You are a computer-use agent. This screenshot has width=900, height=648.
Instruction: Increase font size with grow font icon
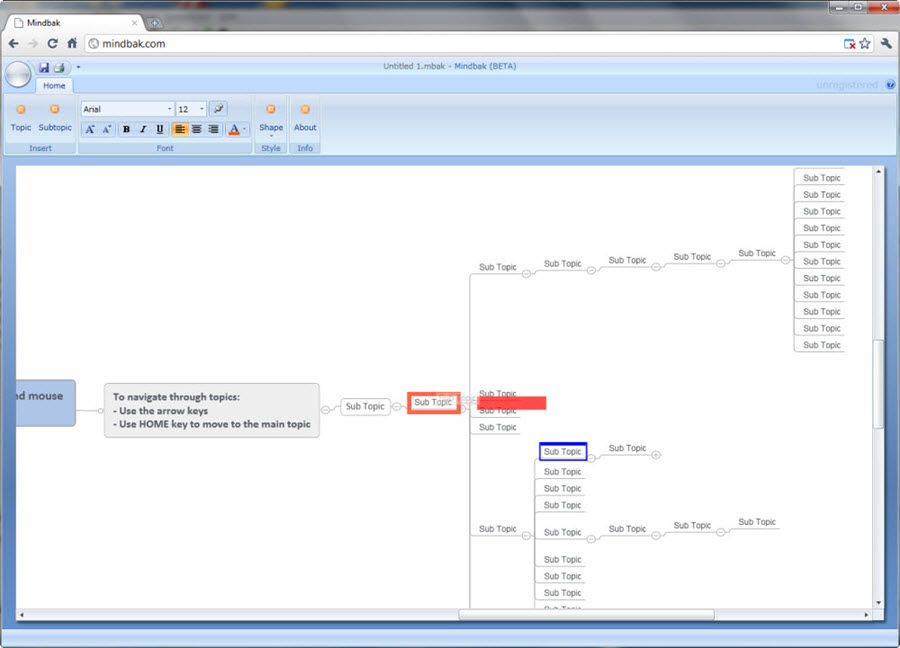[90, 129]
